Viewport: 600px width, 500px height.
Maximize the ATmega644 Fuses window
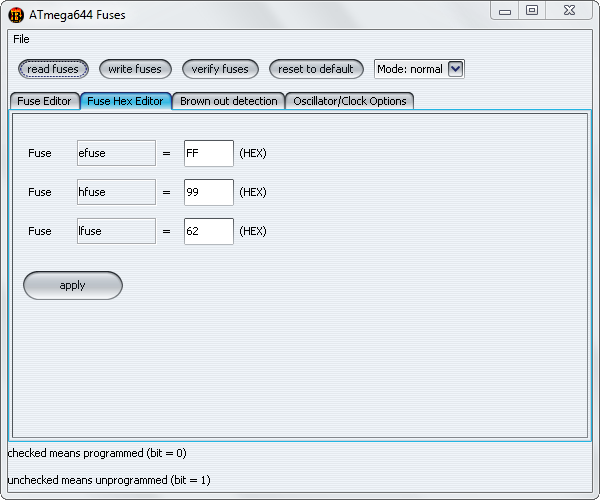(532, 11)
